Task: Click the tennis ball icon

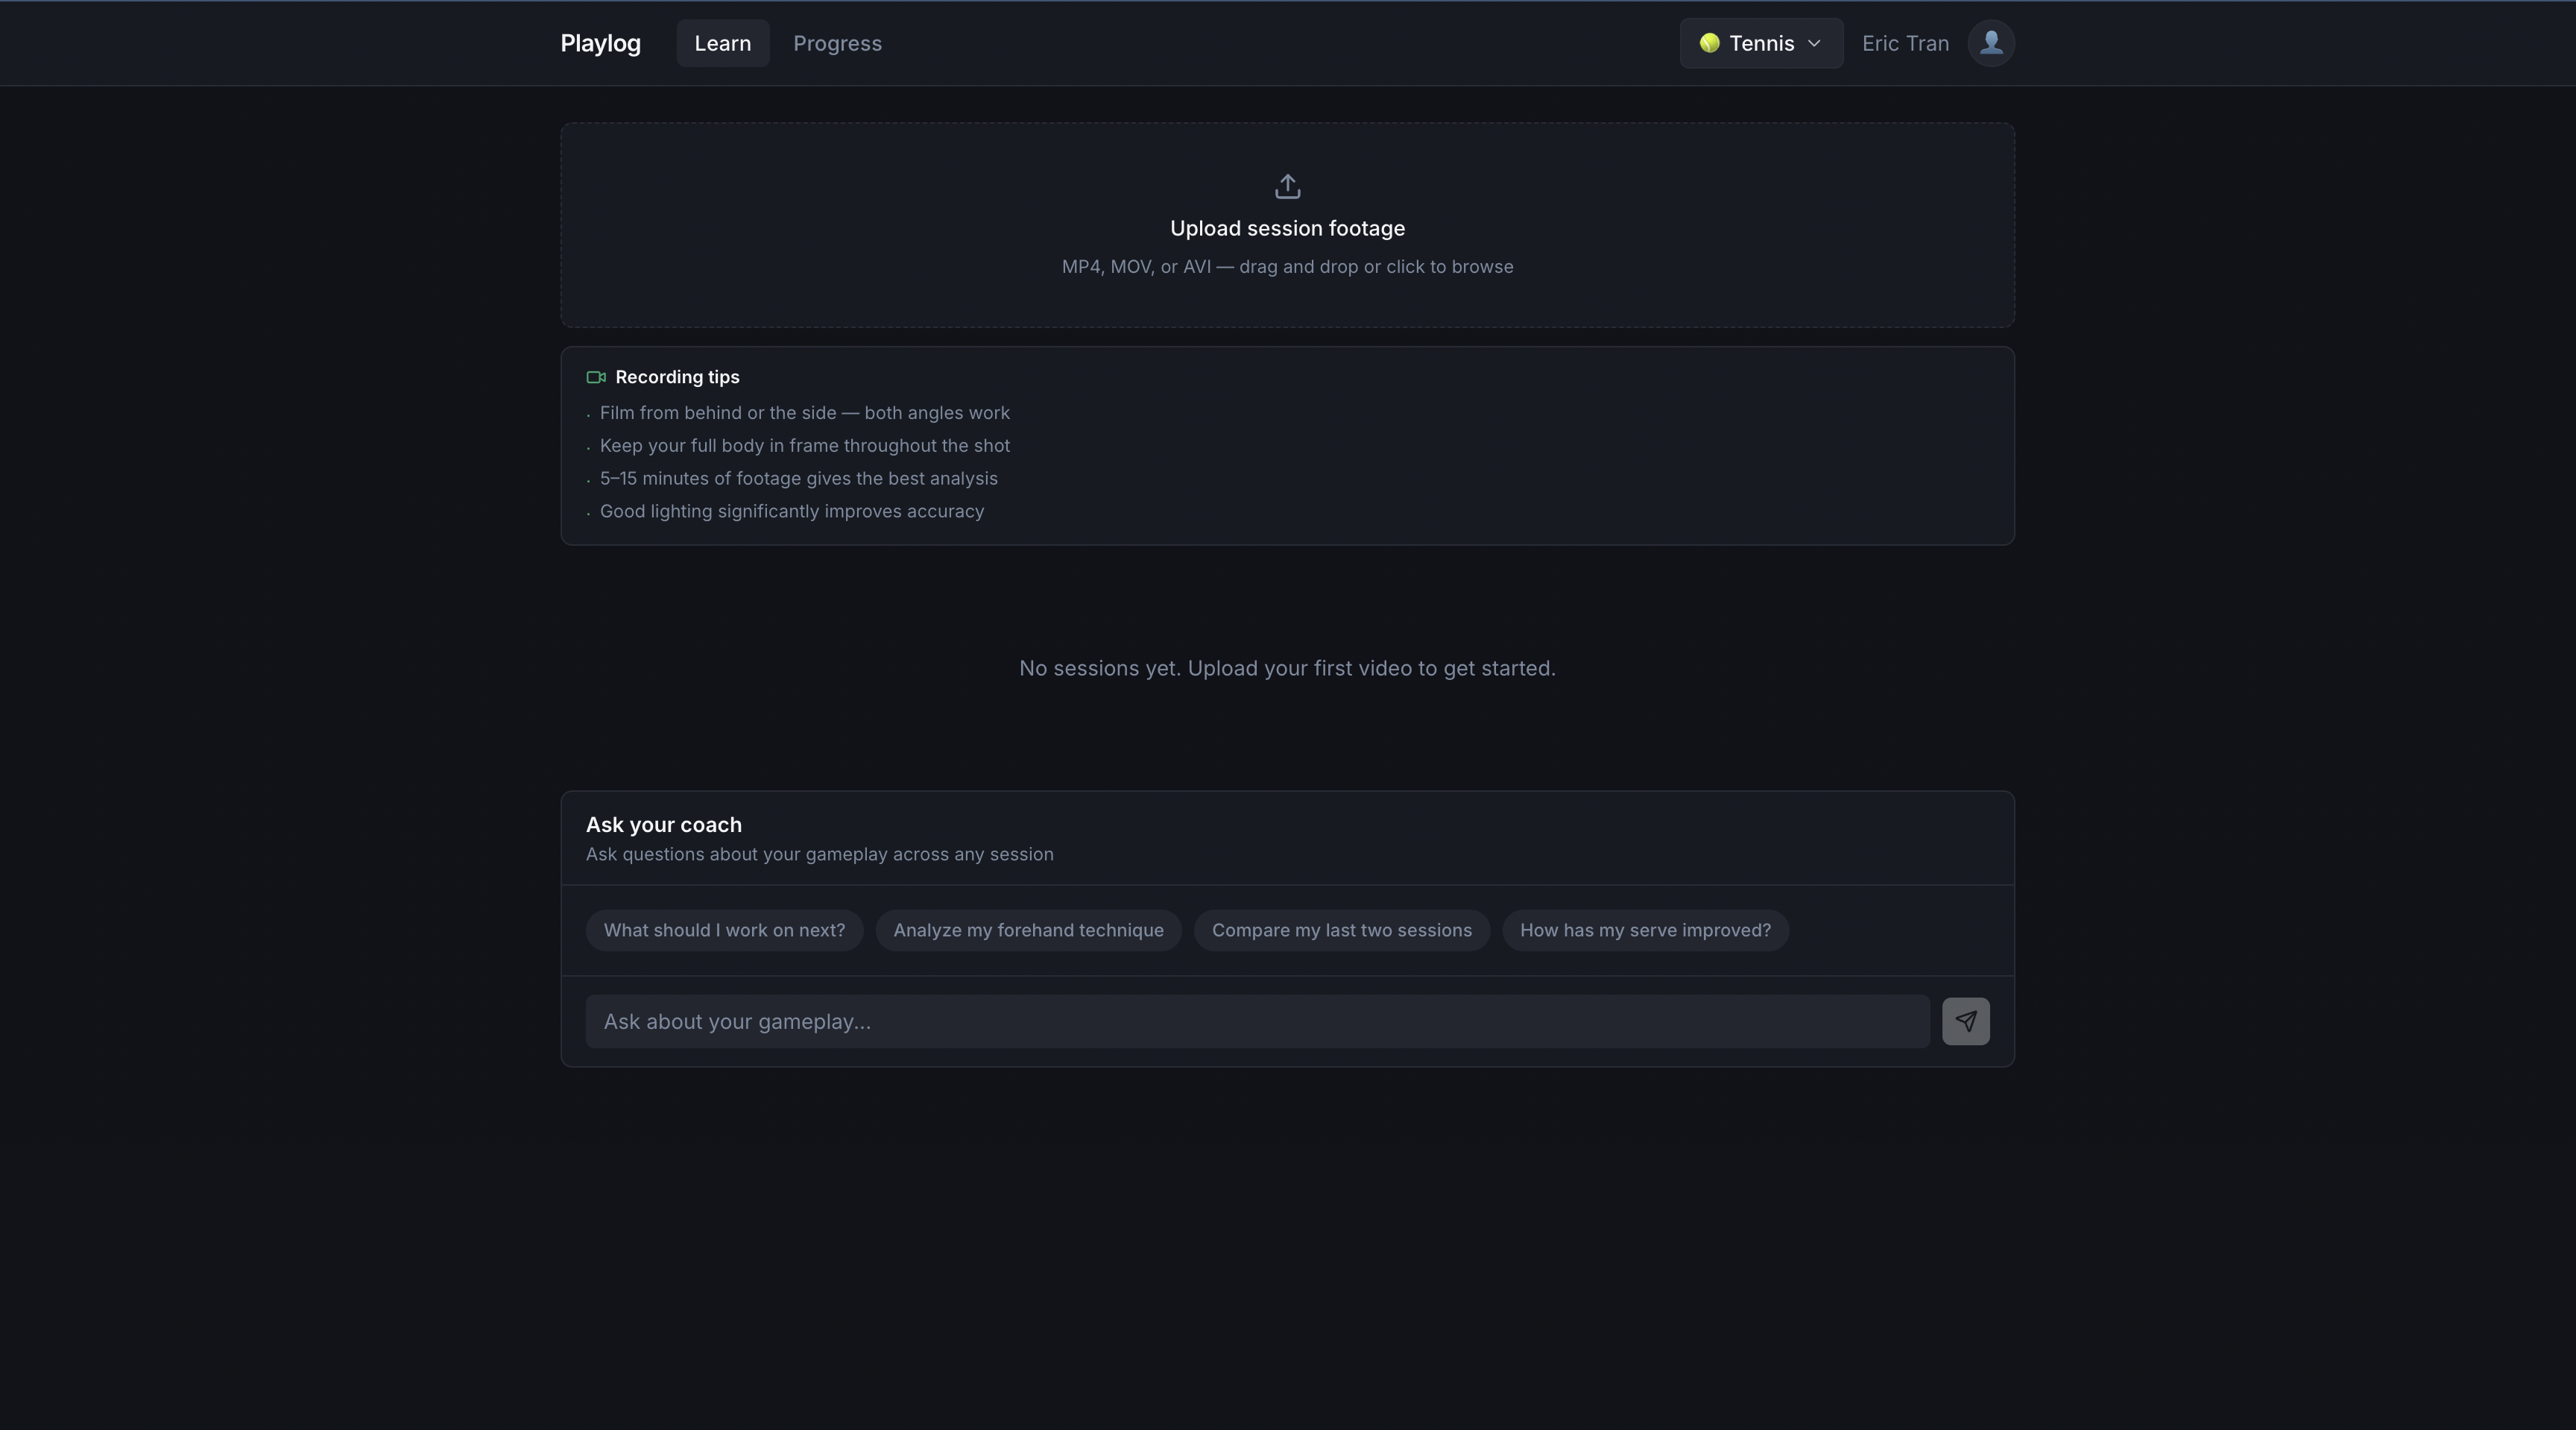Action: pyautogui.click(x=1709, y=43)
